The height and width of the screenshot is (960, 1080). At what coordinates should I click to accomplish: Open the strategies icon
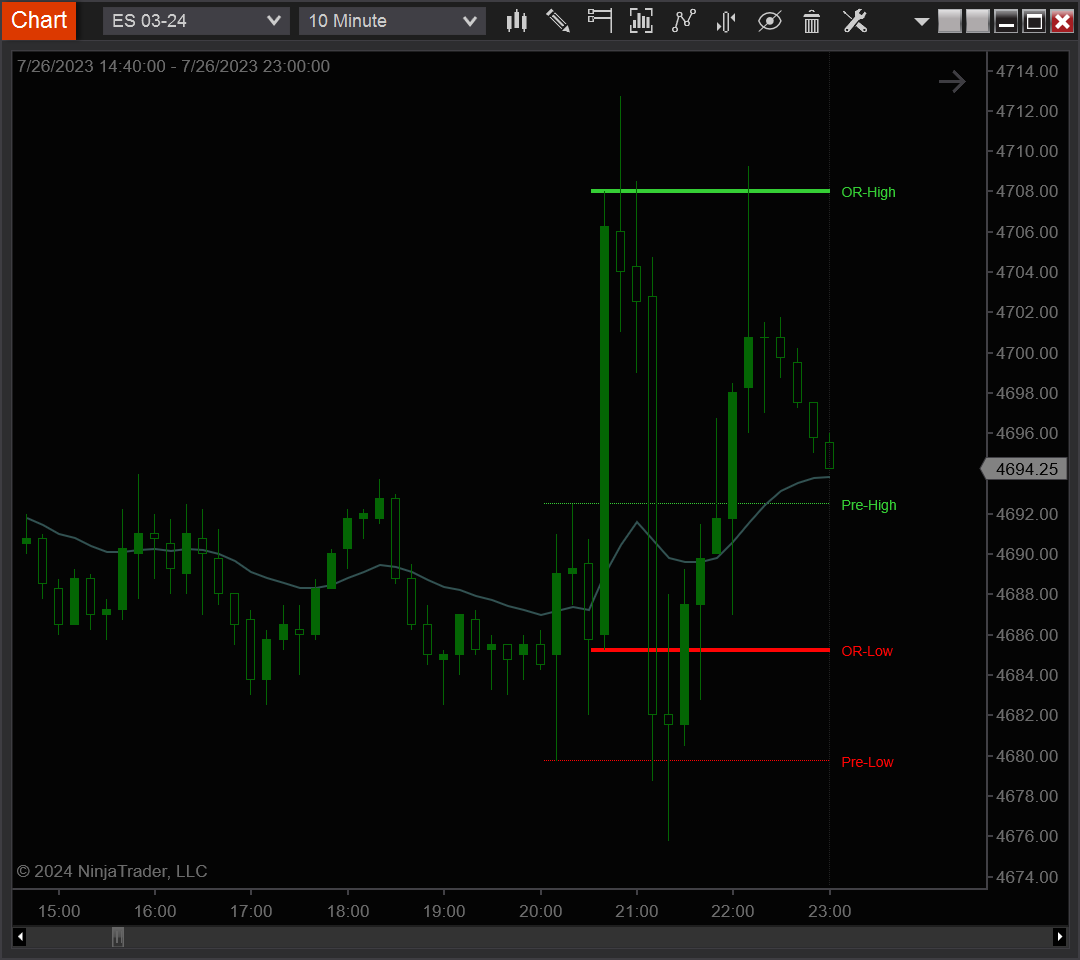point(726,21)
